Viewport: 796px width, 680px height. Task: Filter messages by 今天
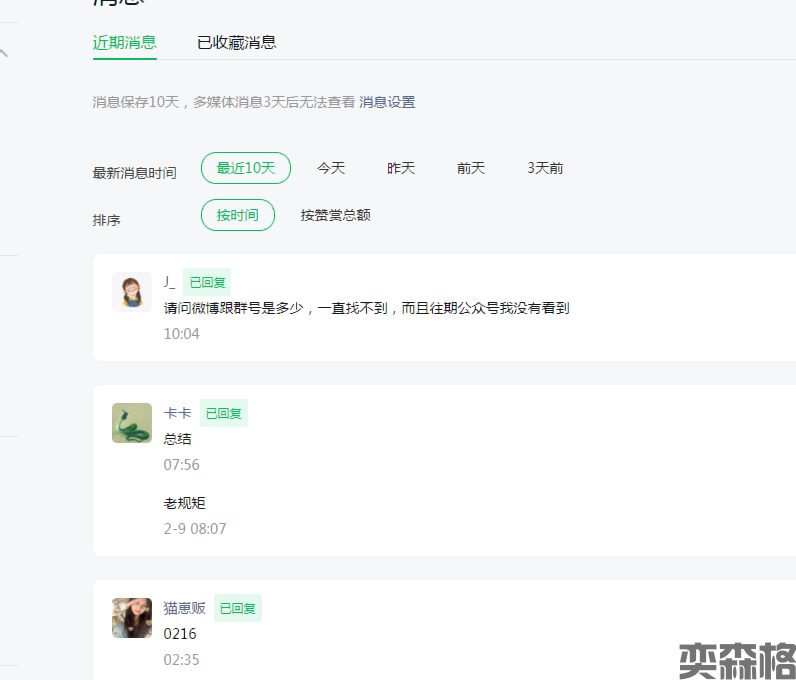click(331, 168)
